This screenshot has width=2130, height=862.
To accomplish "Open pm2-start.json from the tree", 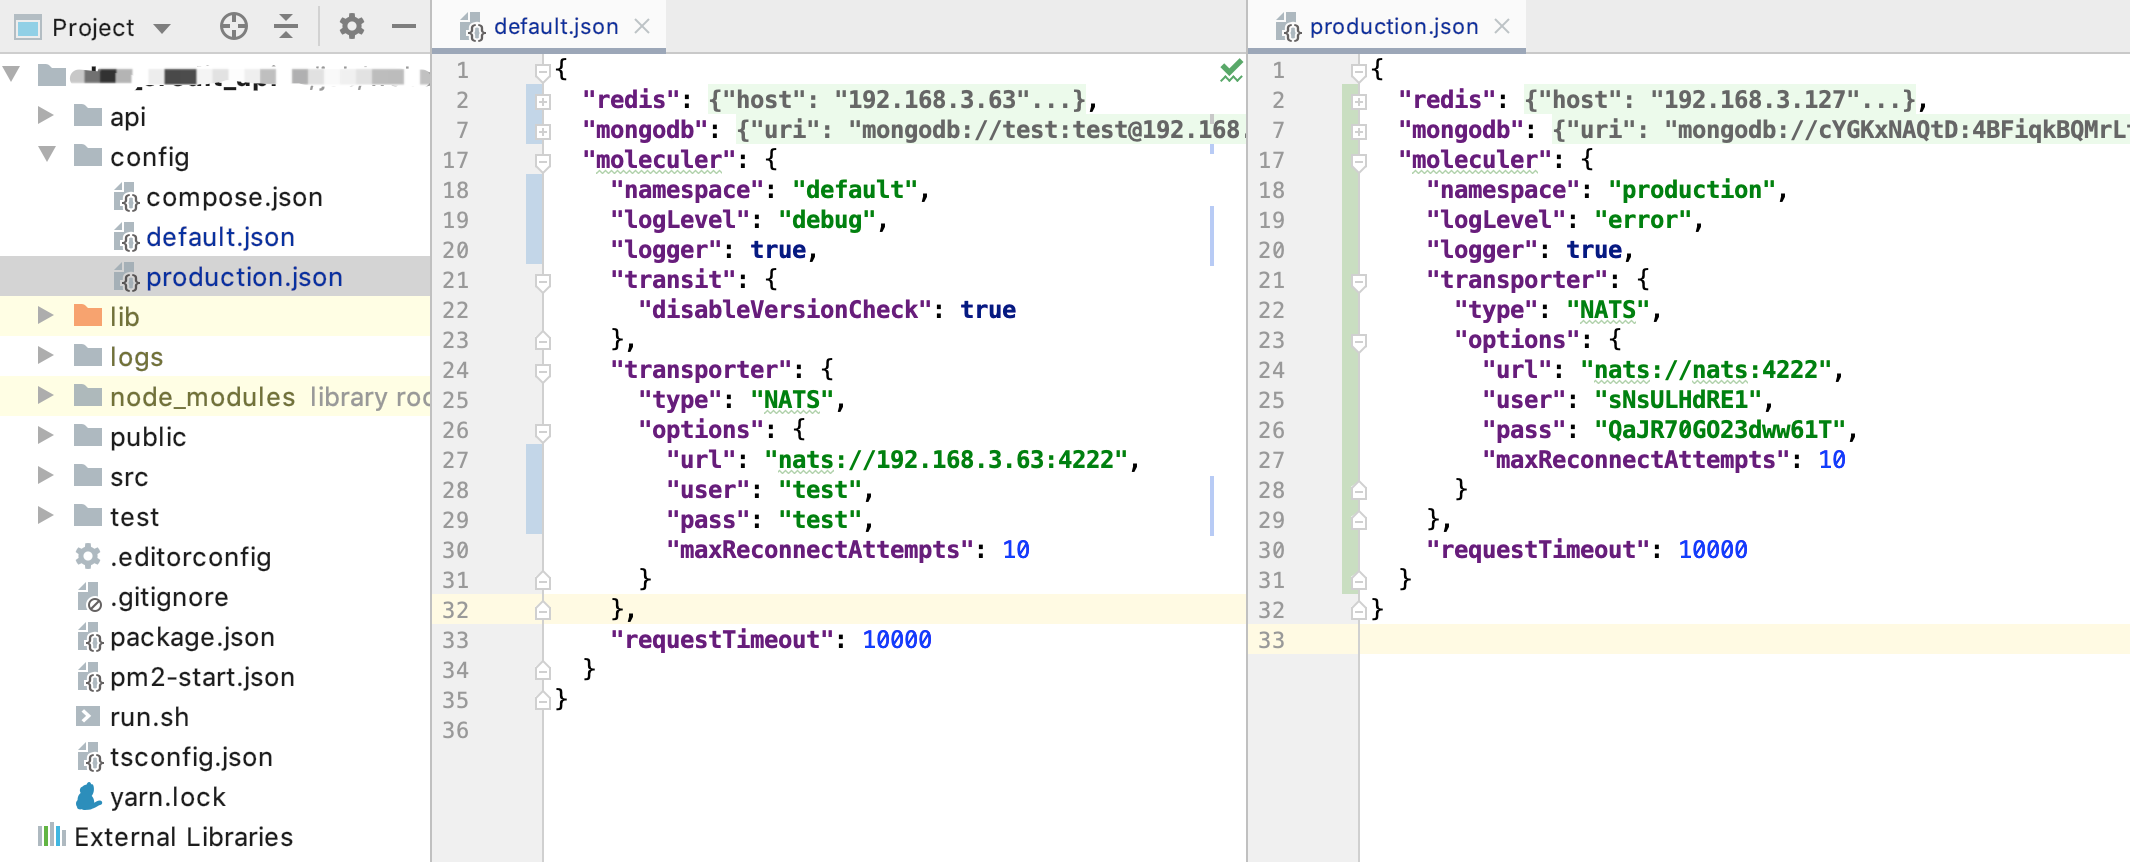I will click(x=202, y=677).
